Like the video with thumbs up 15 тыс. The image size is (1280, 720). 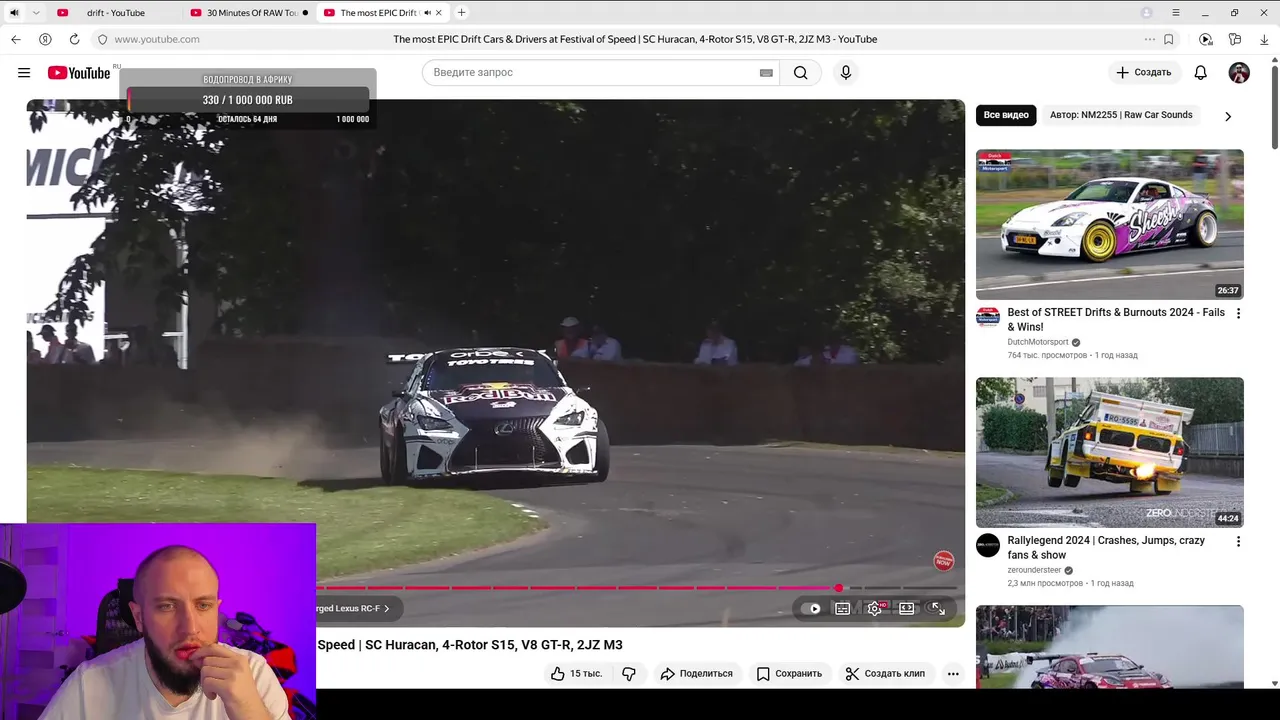577,674
